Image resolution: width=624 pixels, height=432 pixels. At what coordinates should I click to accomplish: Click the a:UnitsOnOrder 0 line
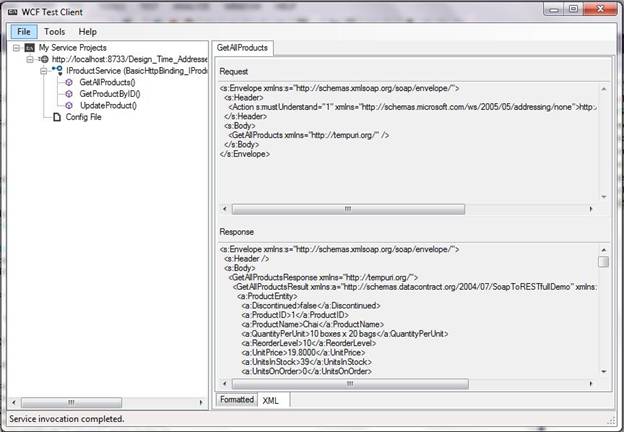(306, 372)
